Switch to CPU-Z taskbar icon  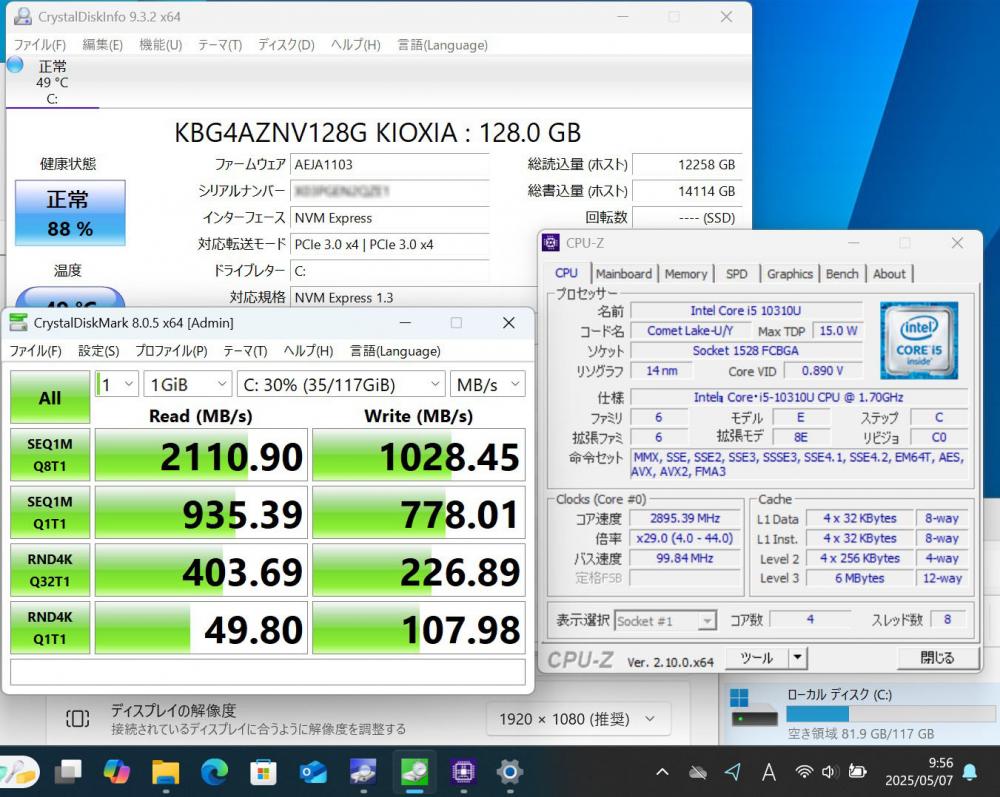463,772
